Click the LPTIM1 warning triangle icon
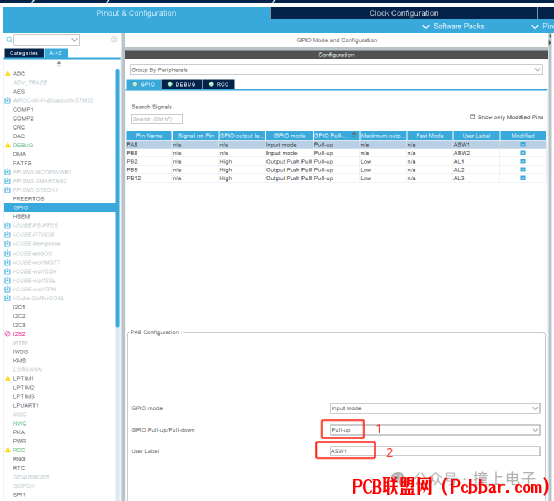Image resolution: width=554 pixels, height=501 pixels. tap(8, 378)
